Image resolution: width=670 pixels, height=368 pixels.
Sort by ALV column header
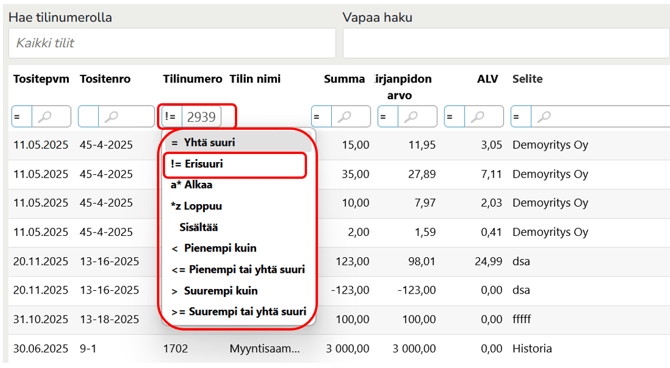(x=488, y=79)
